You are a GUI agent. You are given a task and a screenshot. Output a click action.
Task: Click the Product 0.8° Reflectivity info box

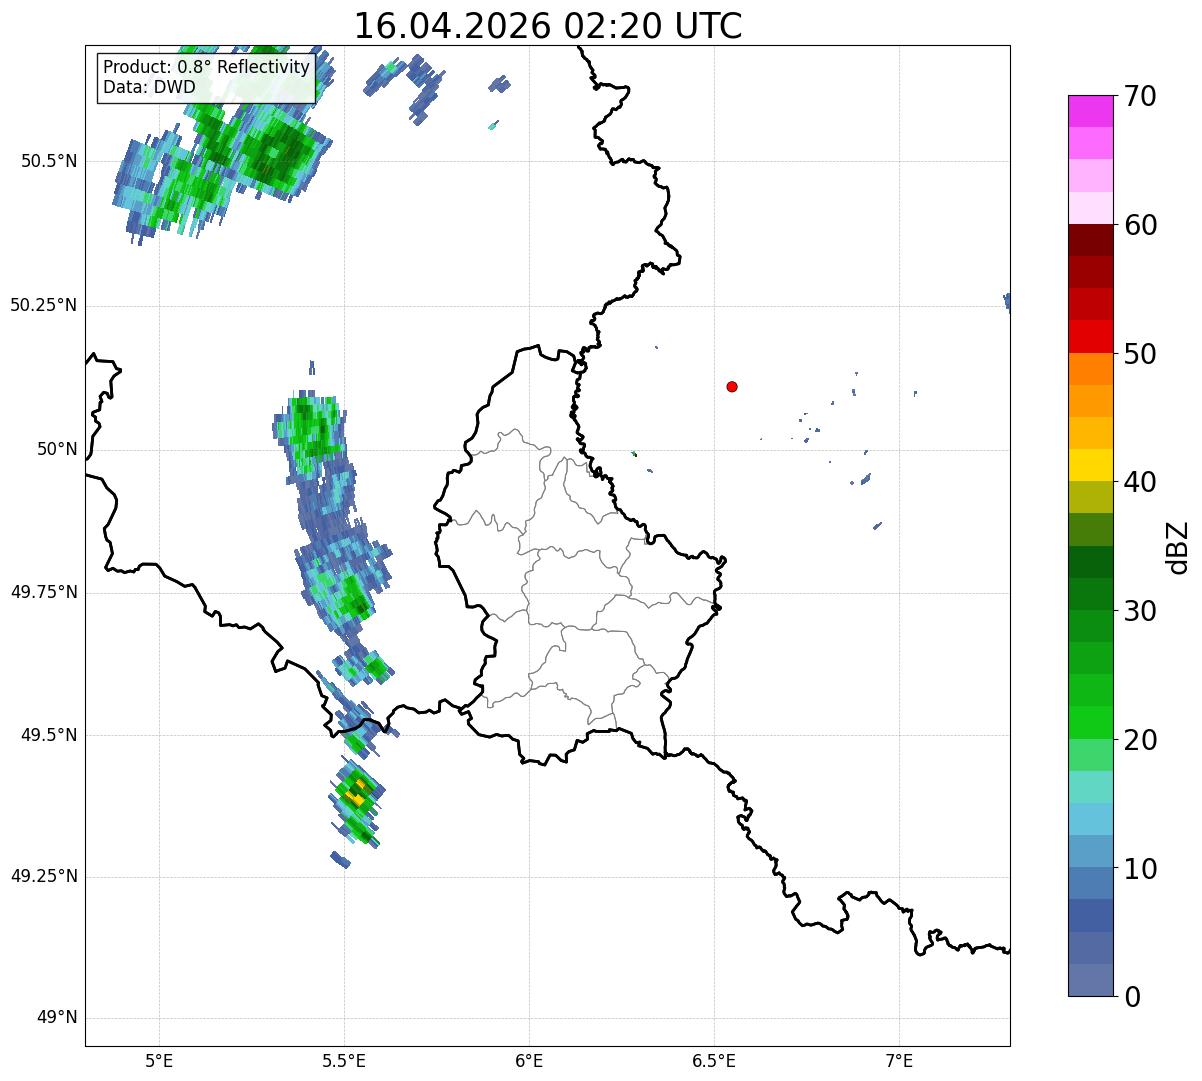(207, 77)
